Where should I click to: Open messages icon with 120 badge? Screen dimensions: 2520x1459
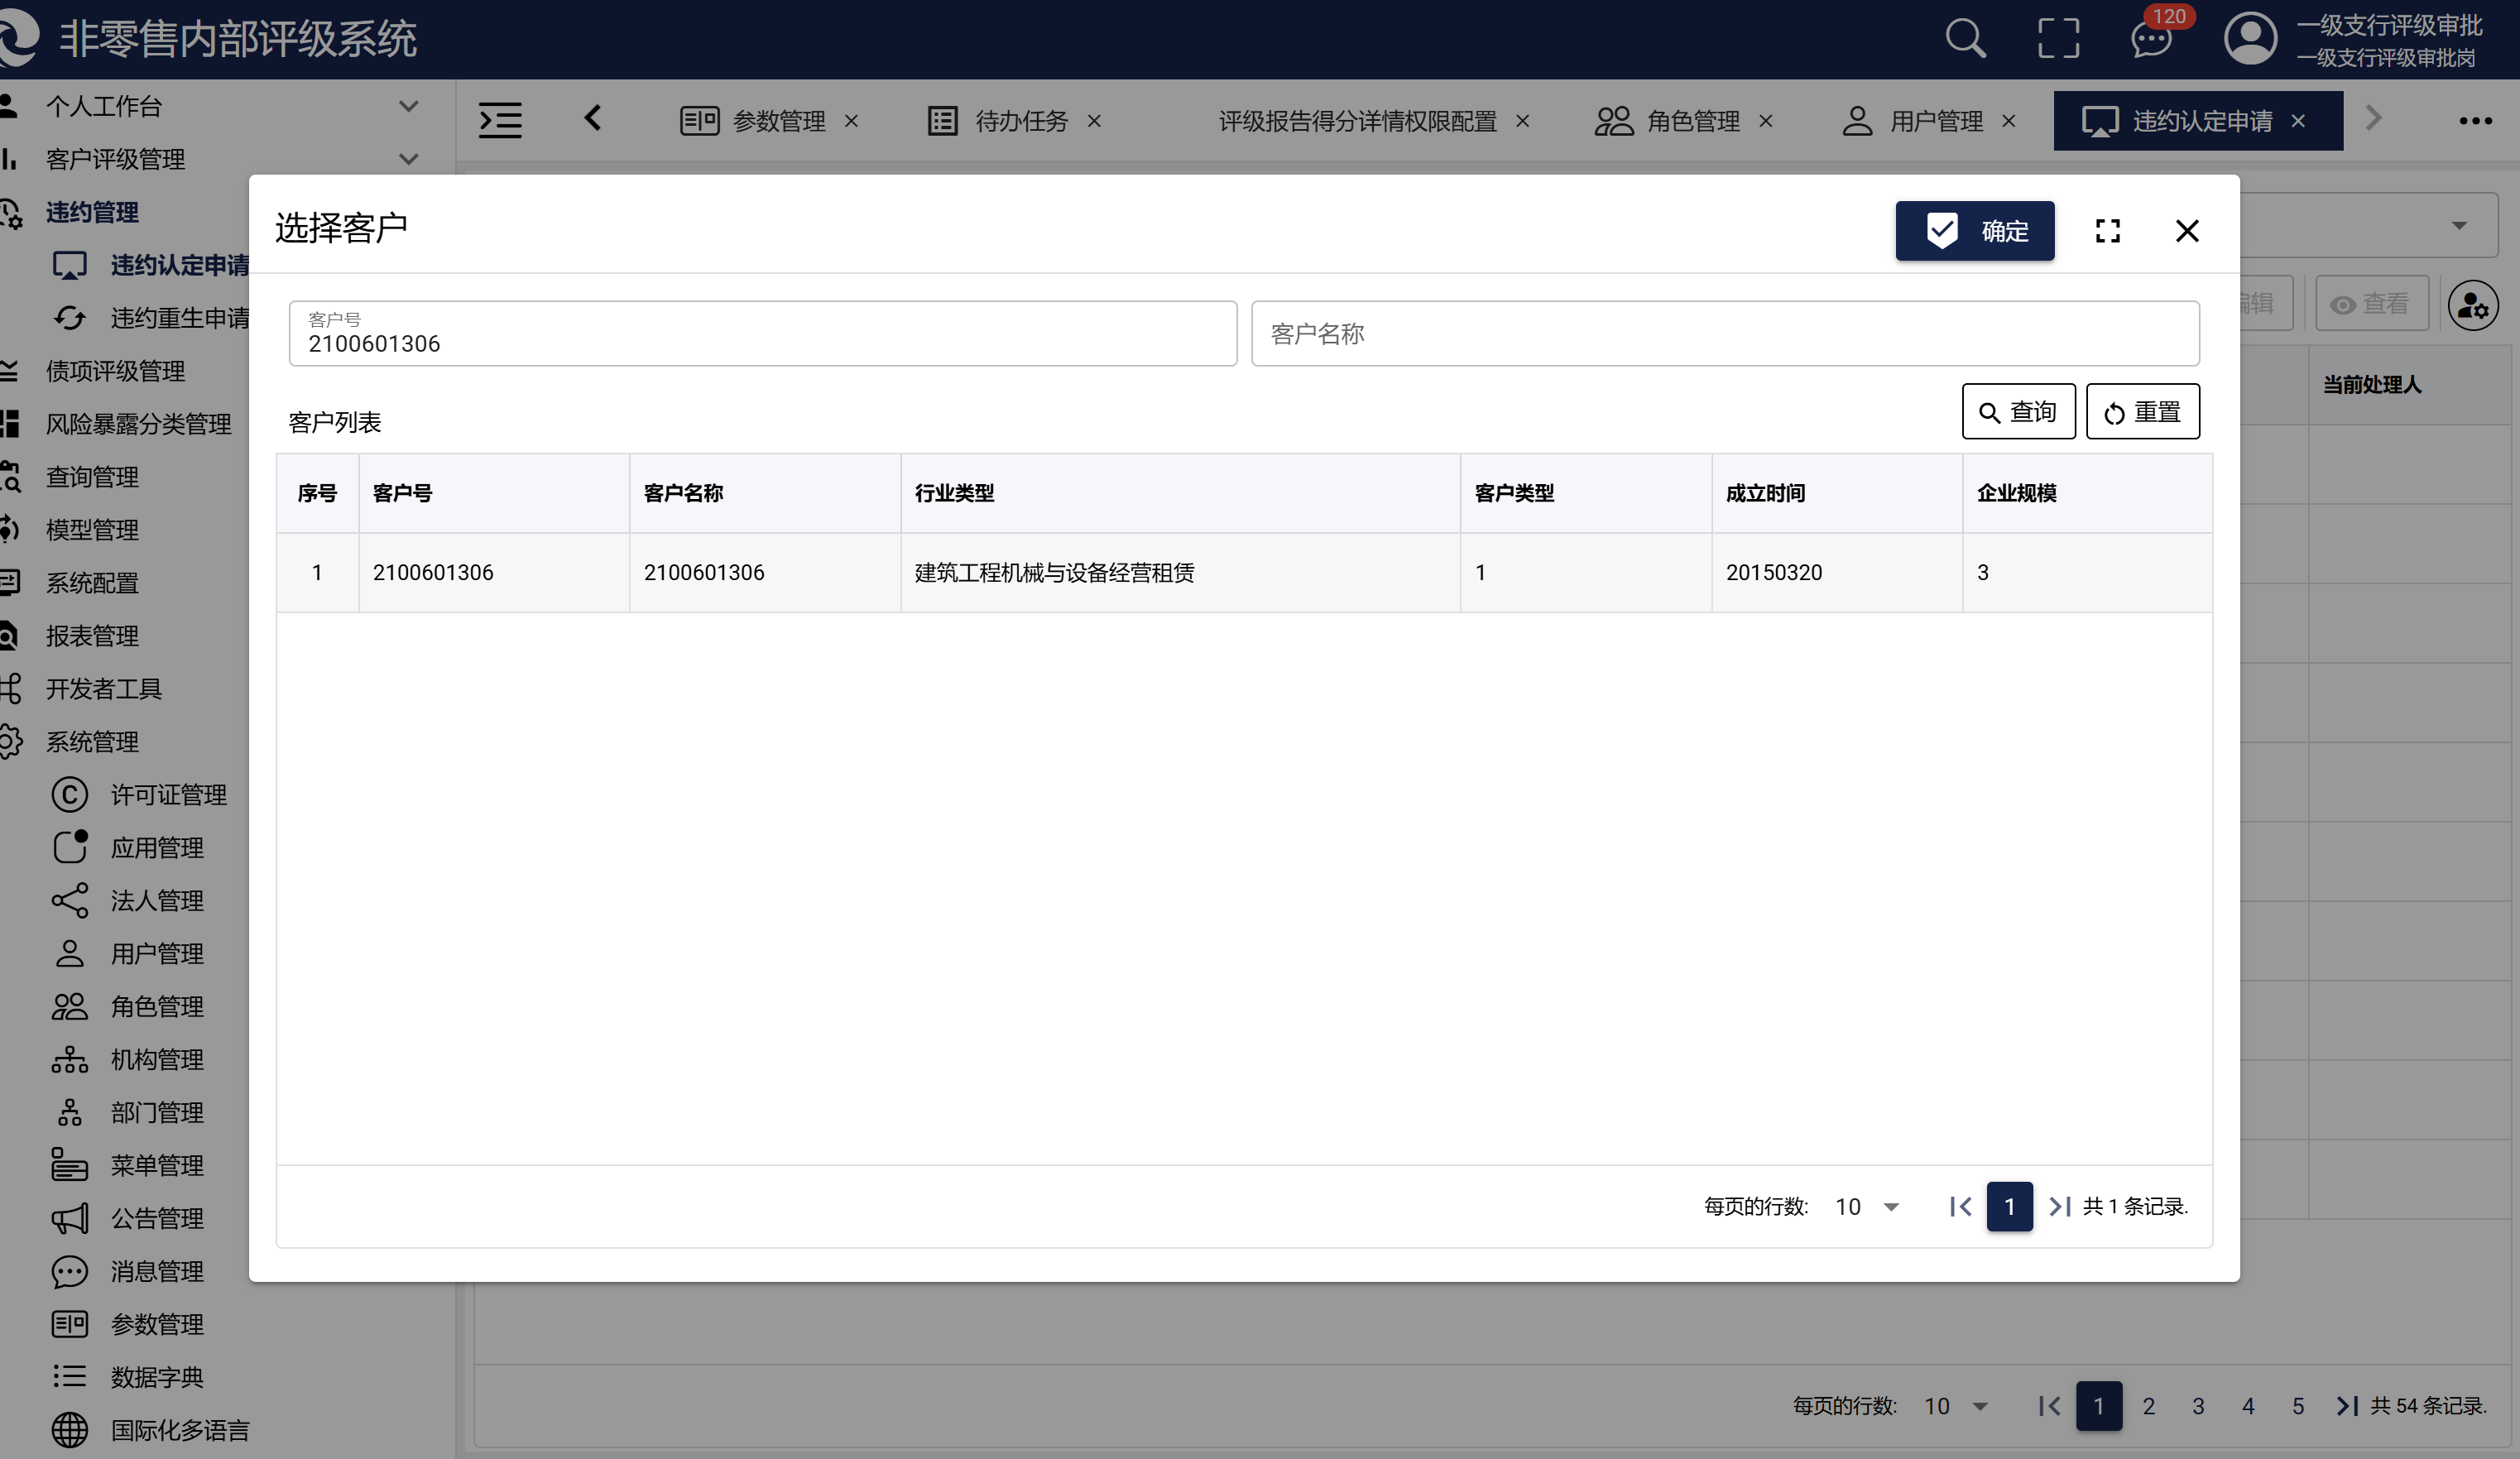click(2150, 40)
